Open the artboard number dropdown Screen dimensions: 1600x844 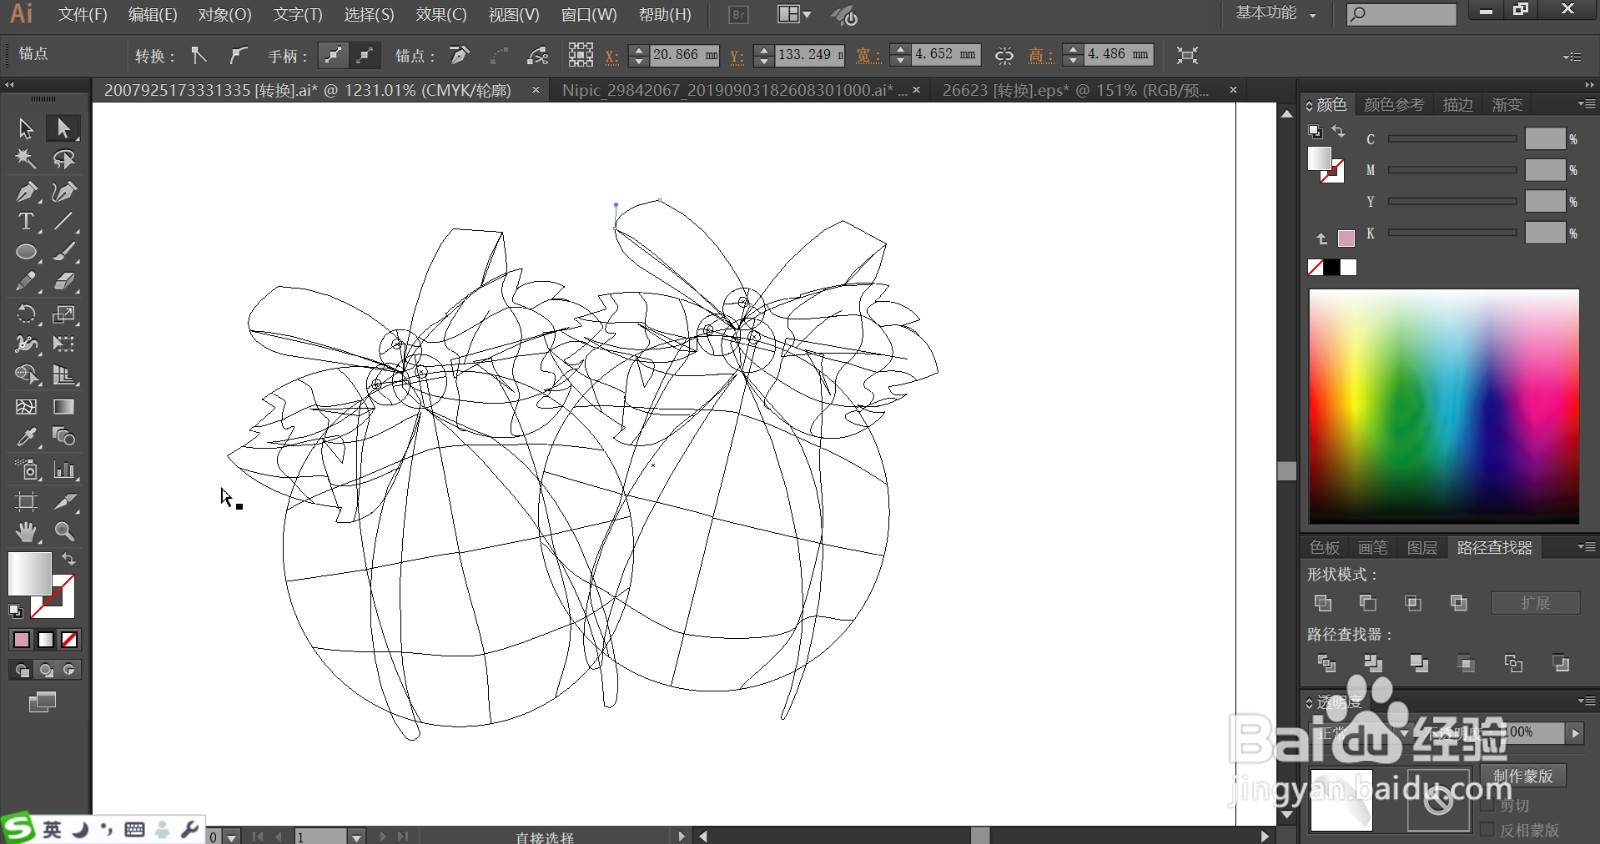[356, 836]
